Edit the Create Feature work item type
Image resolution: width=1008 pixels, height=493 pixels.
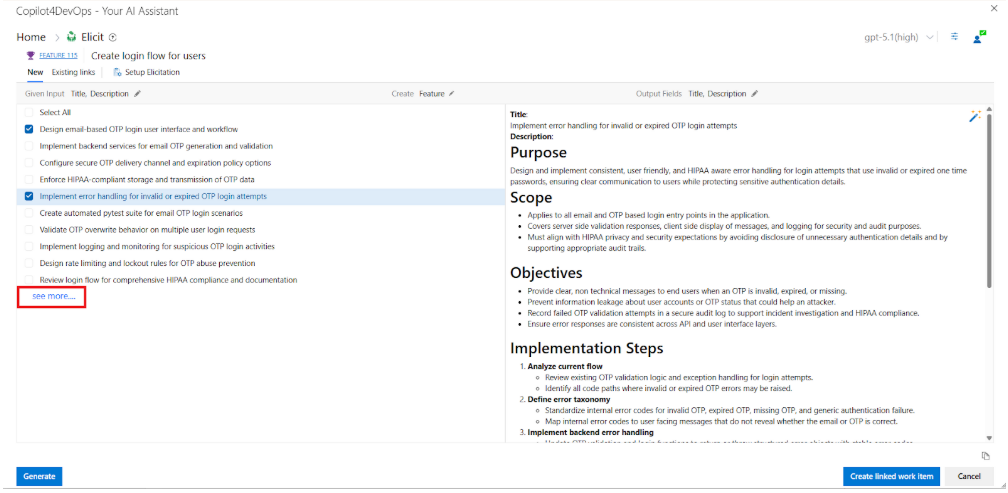point(451,94)
